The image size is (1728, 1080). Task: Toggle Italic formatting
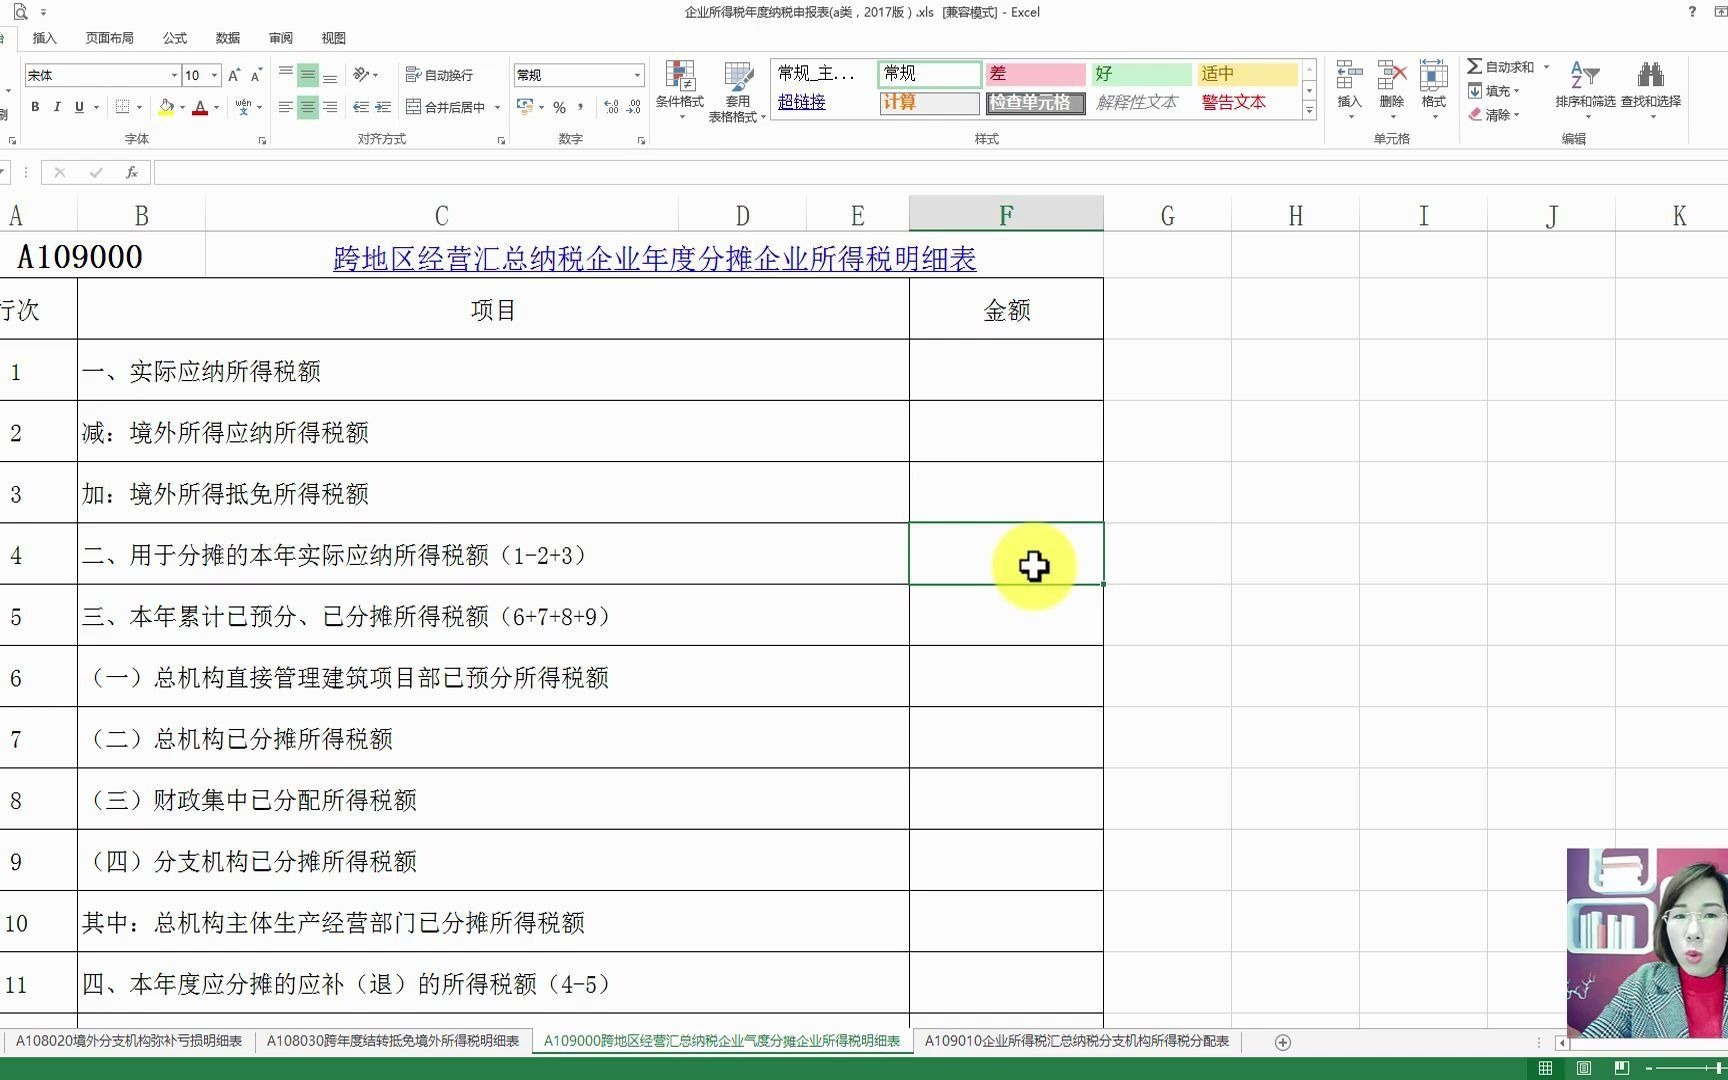[x=57, y=107]
